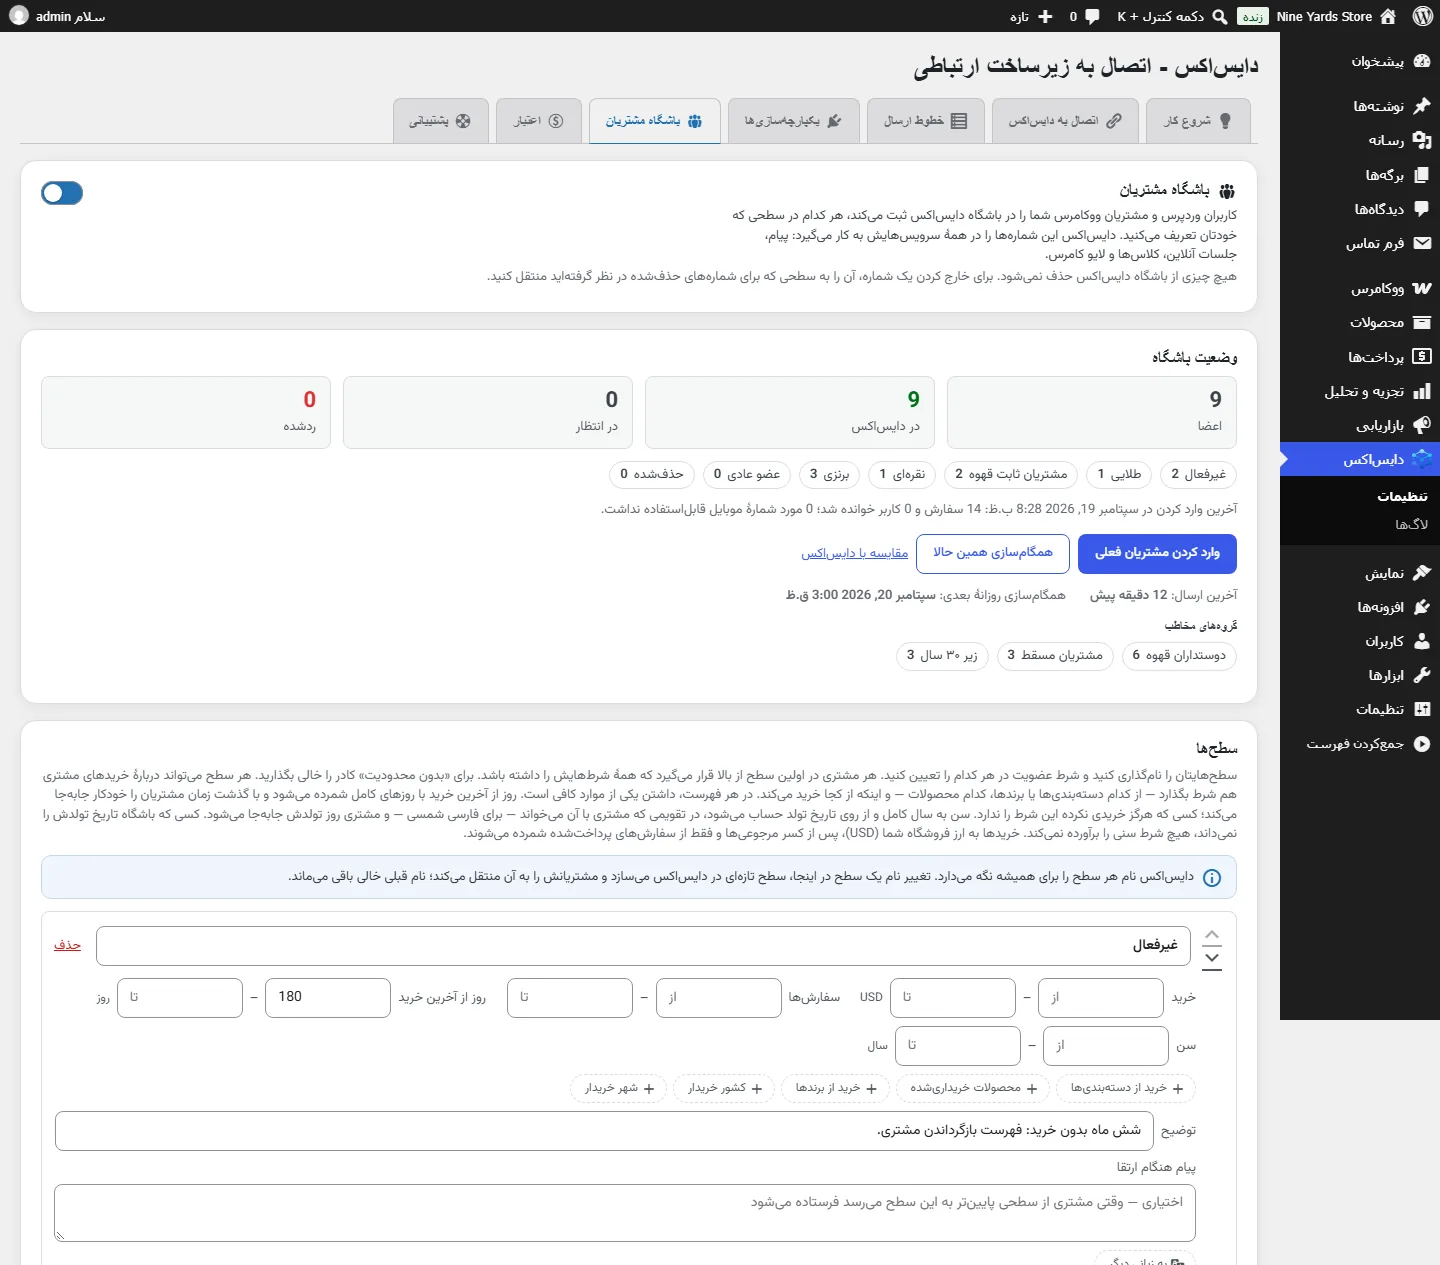Click the plus new-content icon in admin bar

tap(1045, 16)
